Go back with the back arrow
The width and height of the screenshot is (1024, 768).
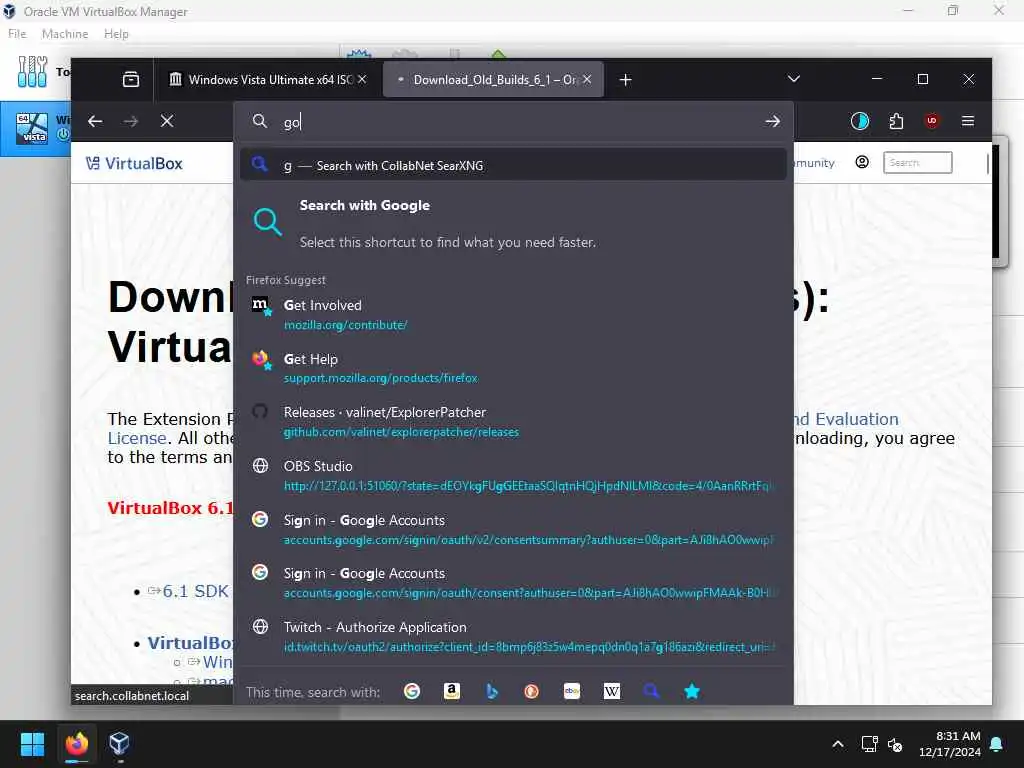[95, 121]
